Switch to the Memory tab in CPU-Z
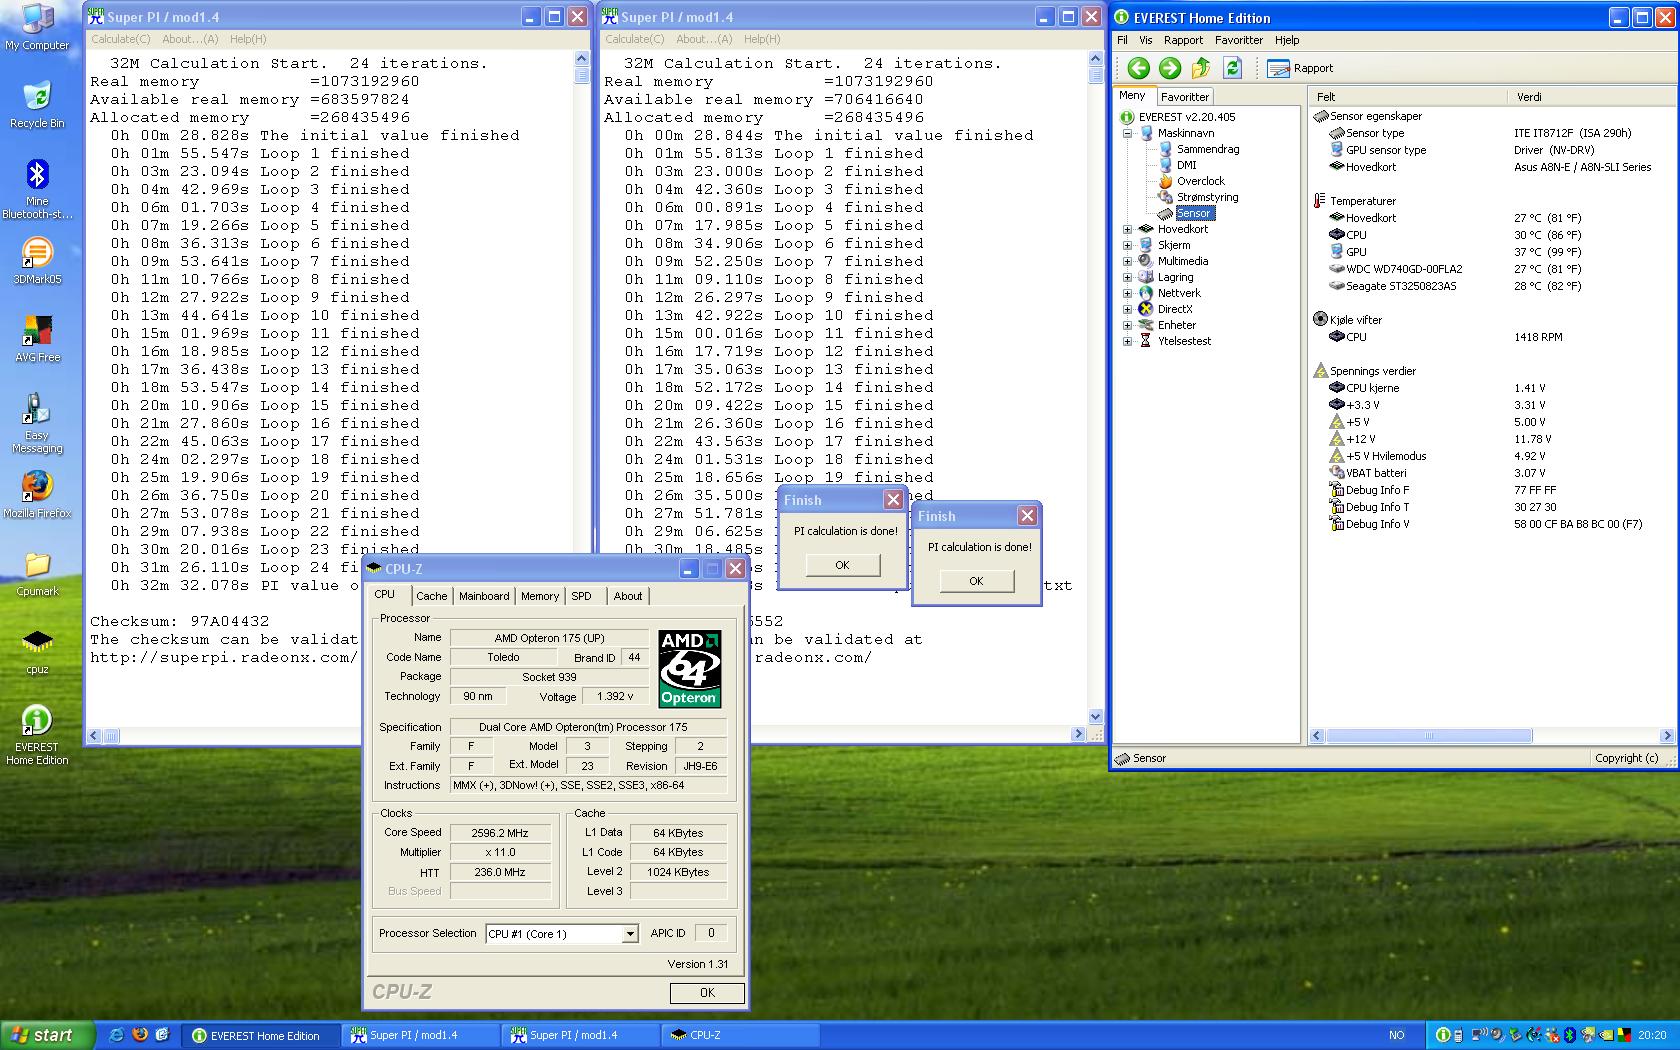 click(540, 596)
